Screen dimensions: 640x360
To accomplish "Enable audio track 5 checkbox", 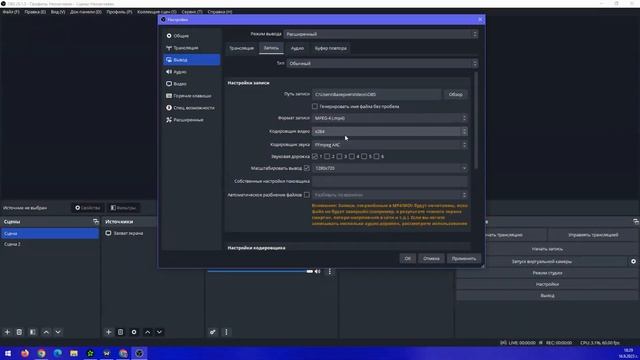I will point(364,156).
